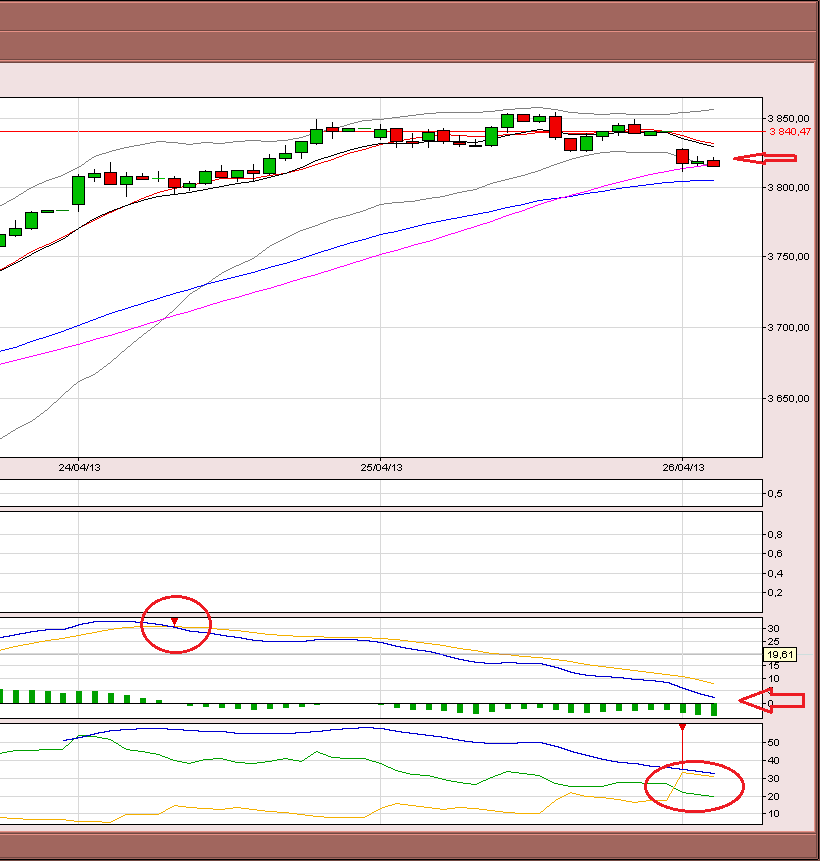Click the highlighted 19,61 value tag
This screenshot has width=820, height=861.
click(780, 655)
